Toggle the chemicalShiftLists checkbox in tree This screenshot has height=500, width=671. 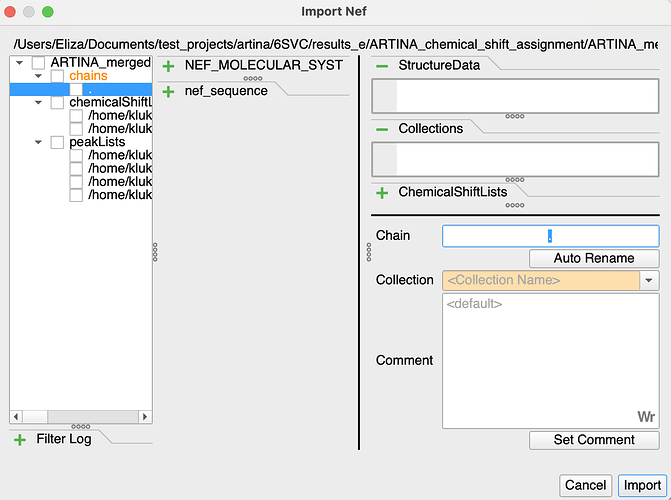(57, 103)
